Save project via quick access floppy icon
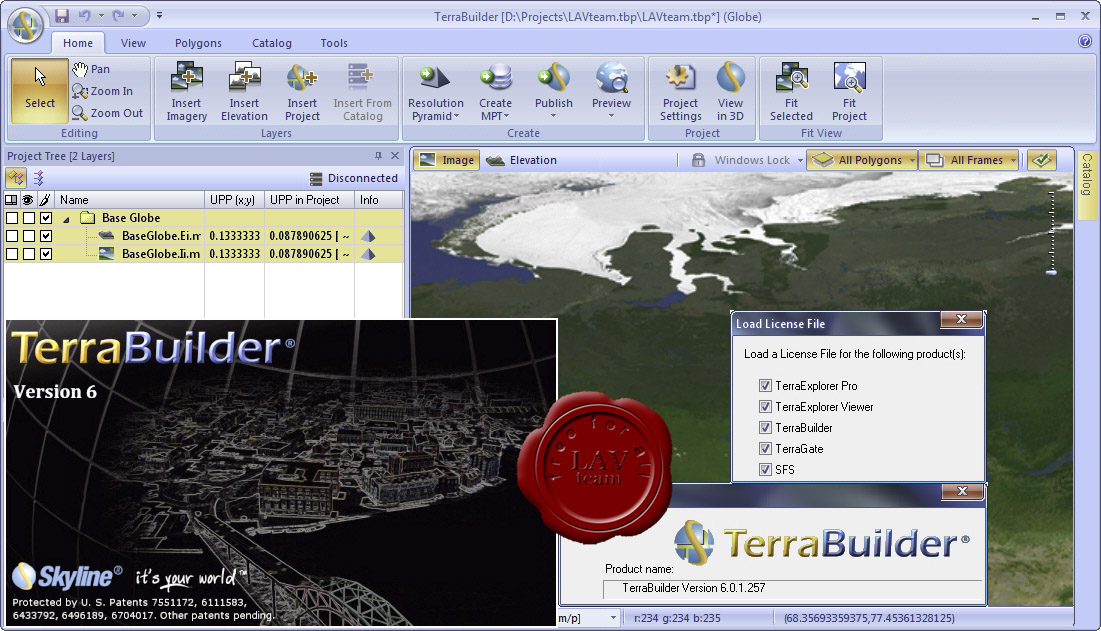 [x=62, y=15]
